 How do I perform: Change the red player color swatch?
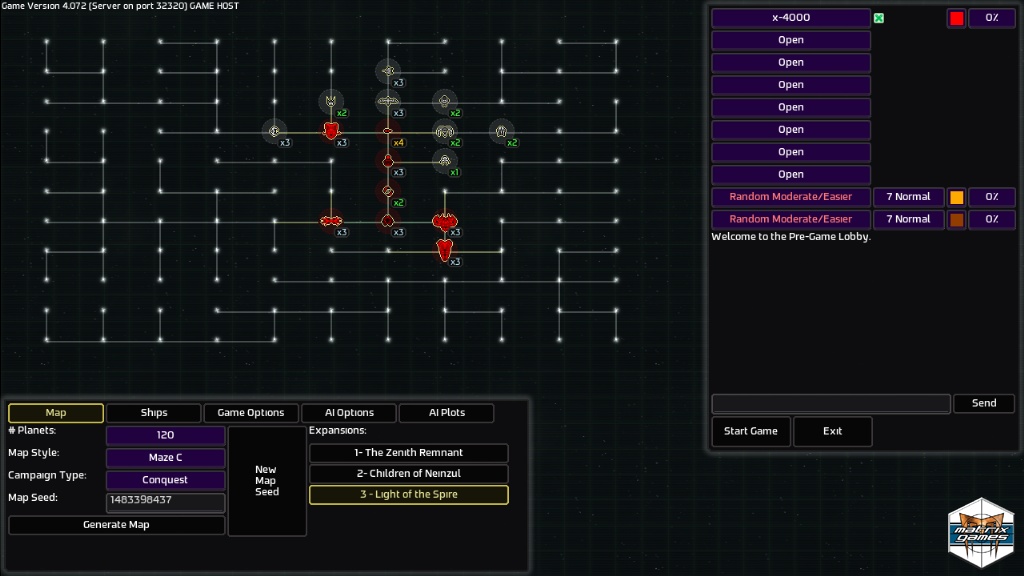point(957,18)
